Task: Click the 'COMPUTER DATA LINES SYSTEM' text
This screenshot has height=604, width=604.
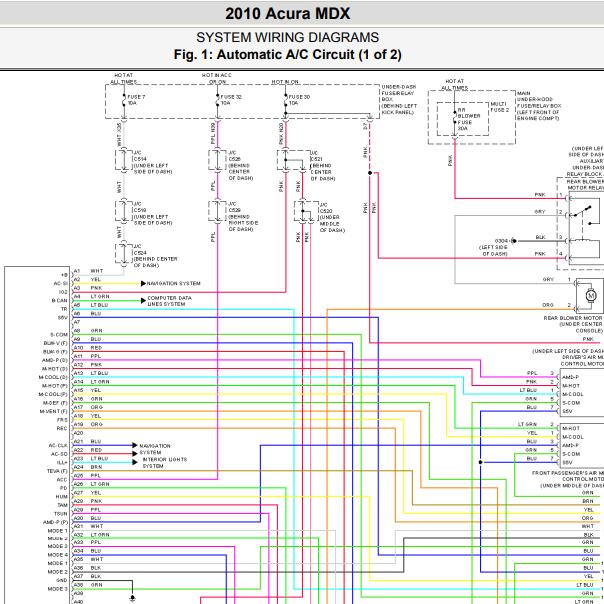Action: coord(169,301)
